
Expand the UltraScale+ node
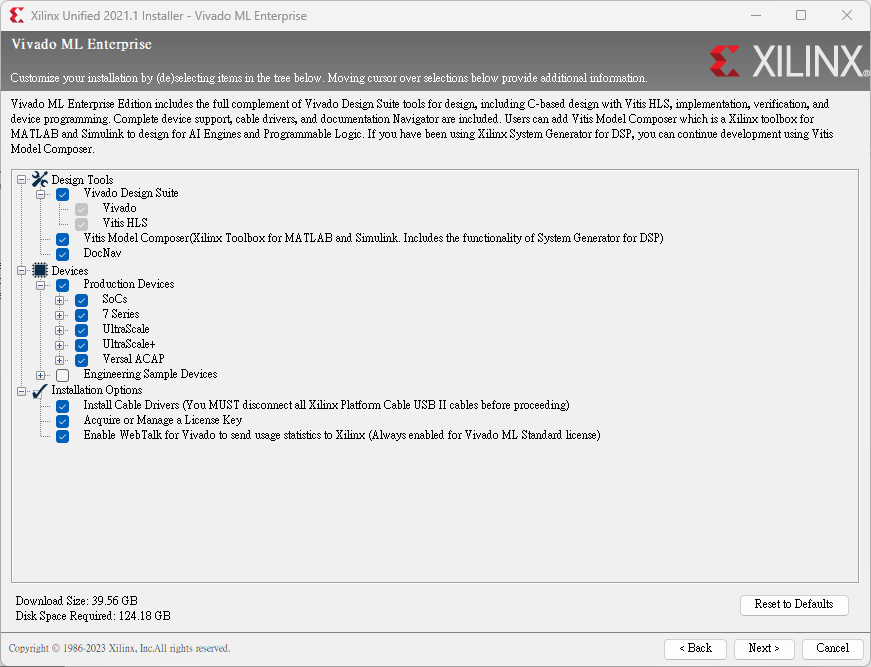click(x=59, y=345)
